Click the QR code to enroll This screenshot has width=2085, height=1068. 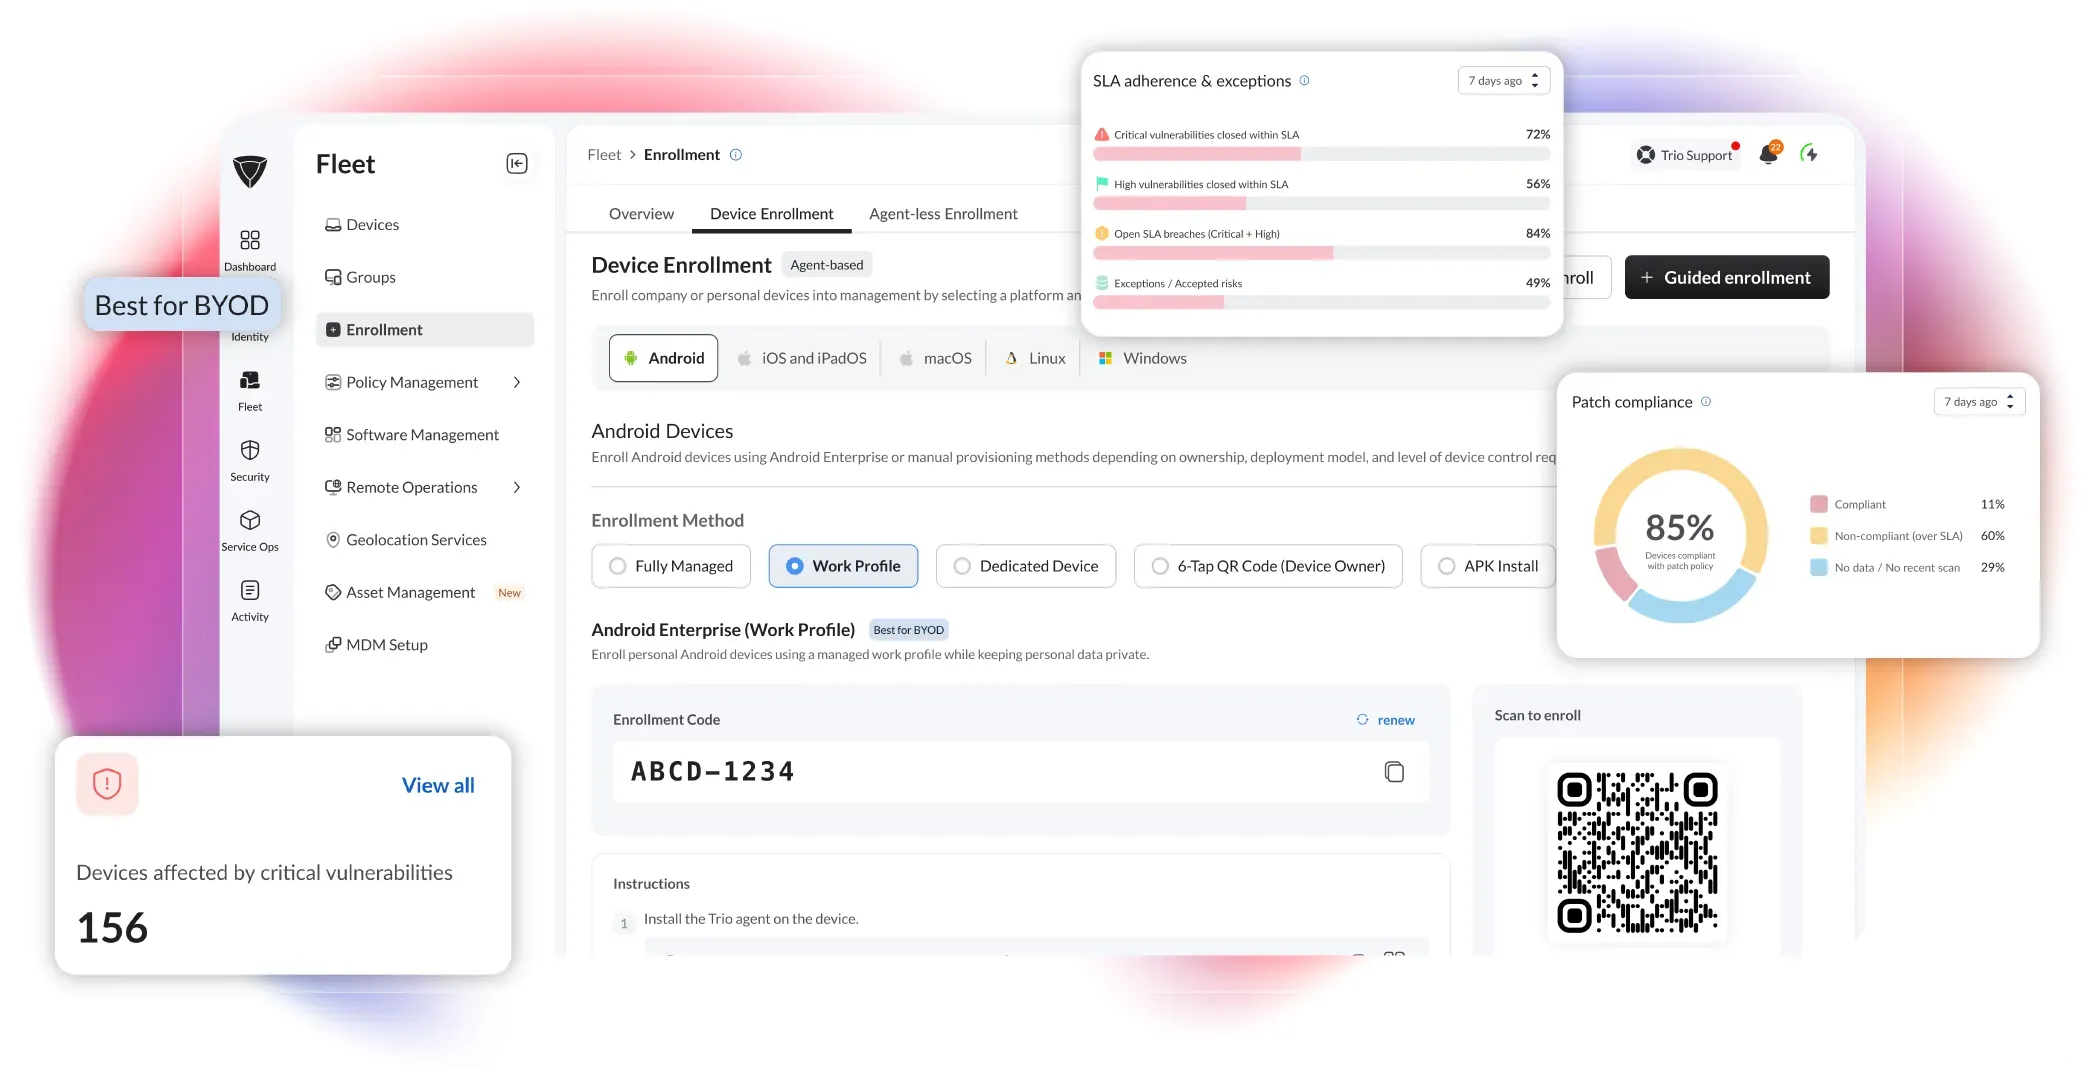point(1637,852)
